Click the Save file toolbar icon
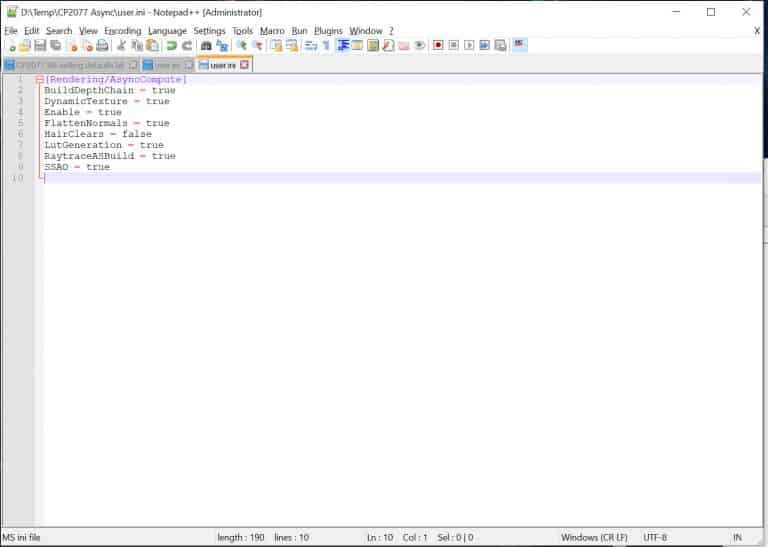This screenshot has width=768, height=547. [x=39, y=46]
